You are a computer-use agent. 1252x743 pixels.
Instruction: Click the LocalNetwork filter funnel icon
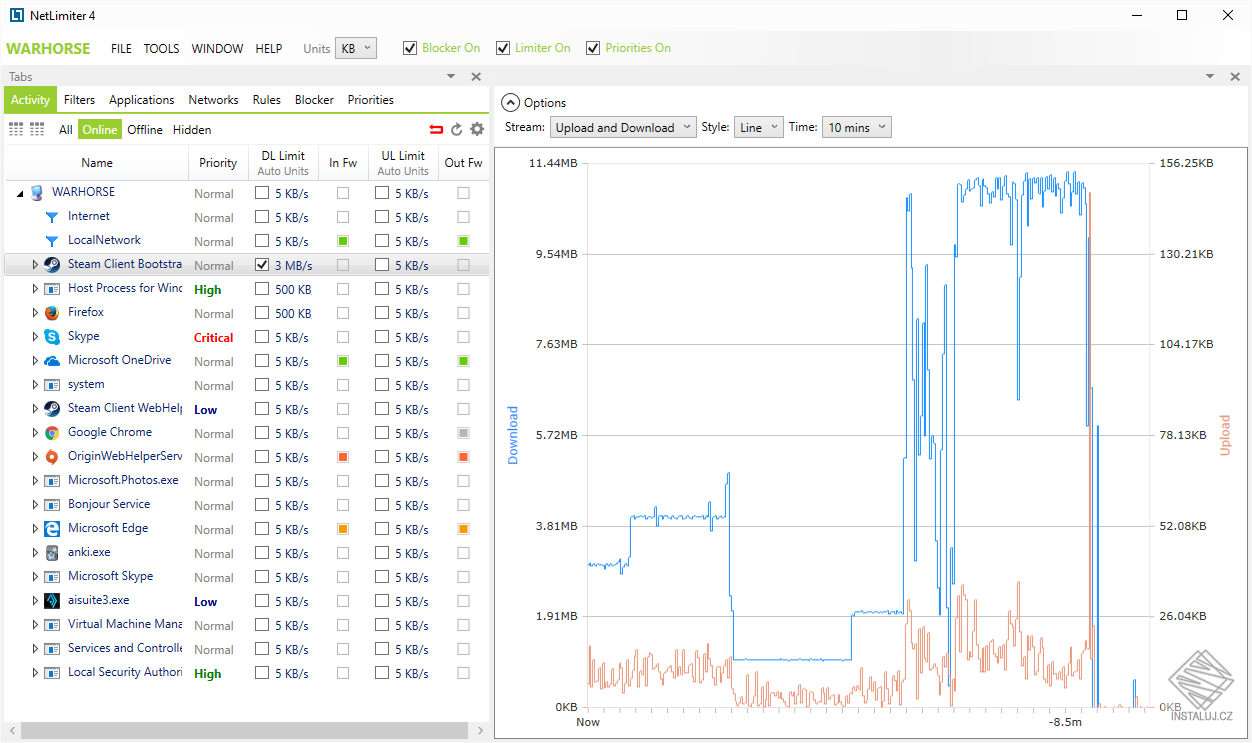point(52,241)
